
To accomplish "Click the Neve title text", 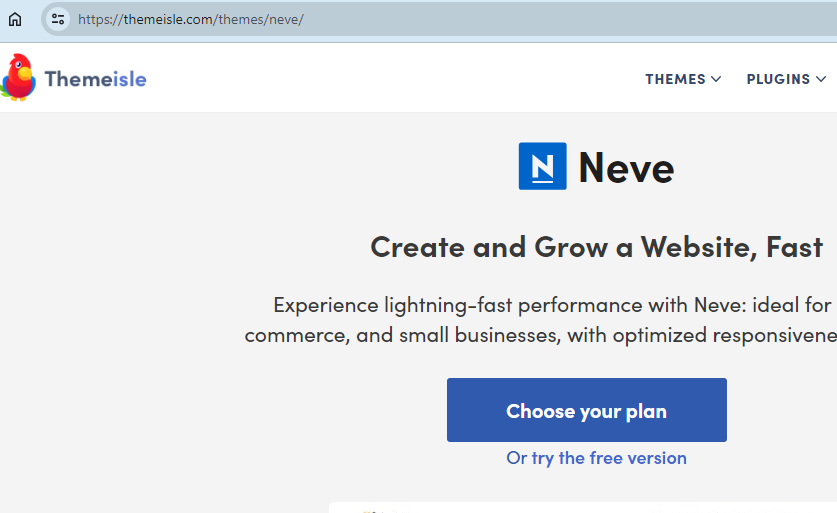I will (x=626, y=167).
